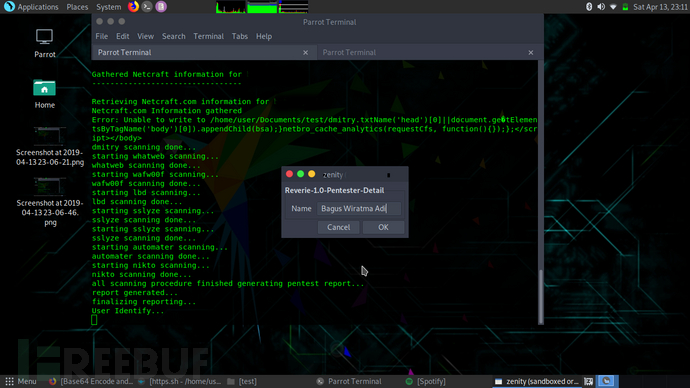Screen dimensions: 690x388
Task: Click the green dot on zenity dialog
Action: [301, 174]
